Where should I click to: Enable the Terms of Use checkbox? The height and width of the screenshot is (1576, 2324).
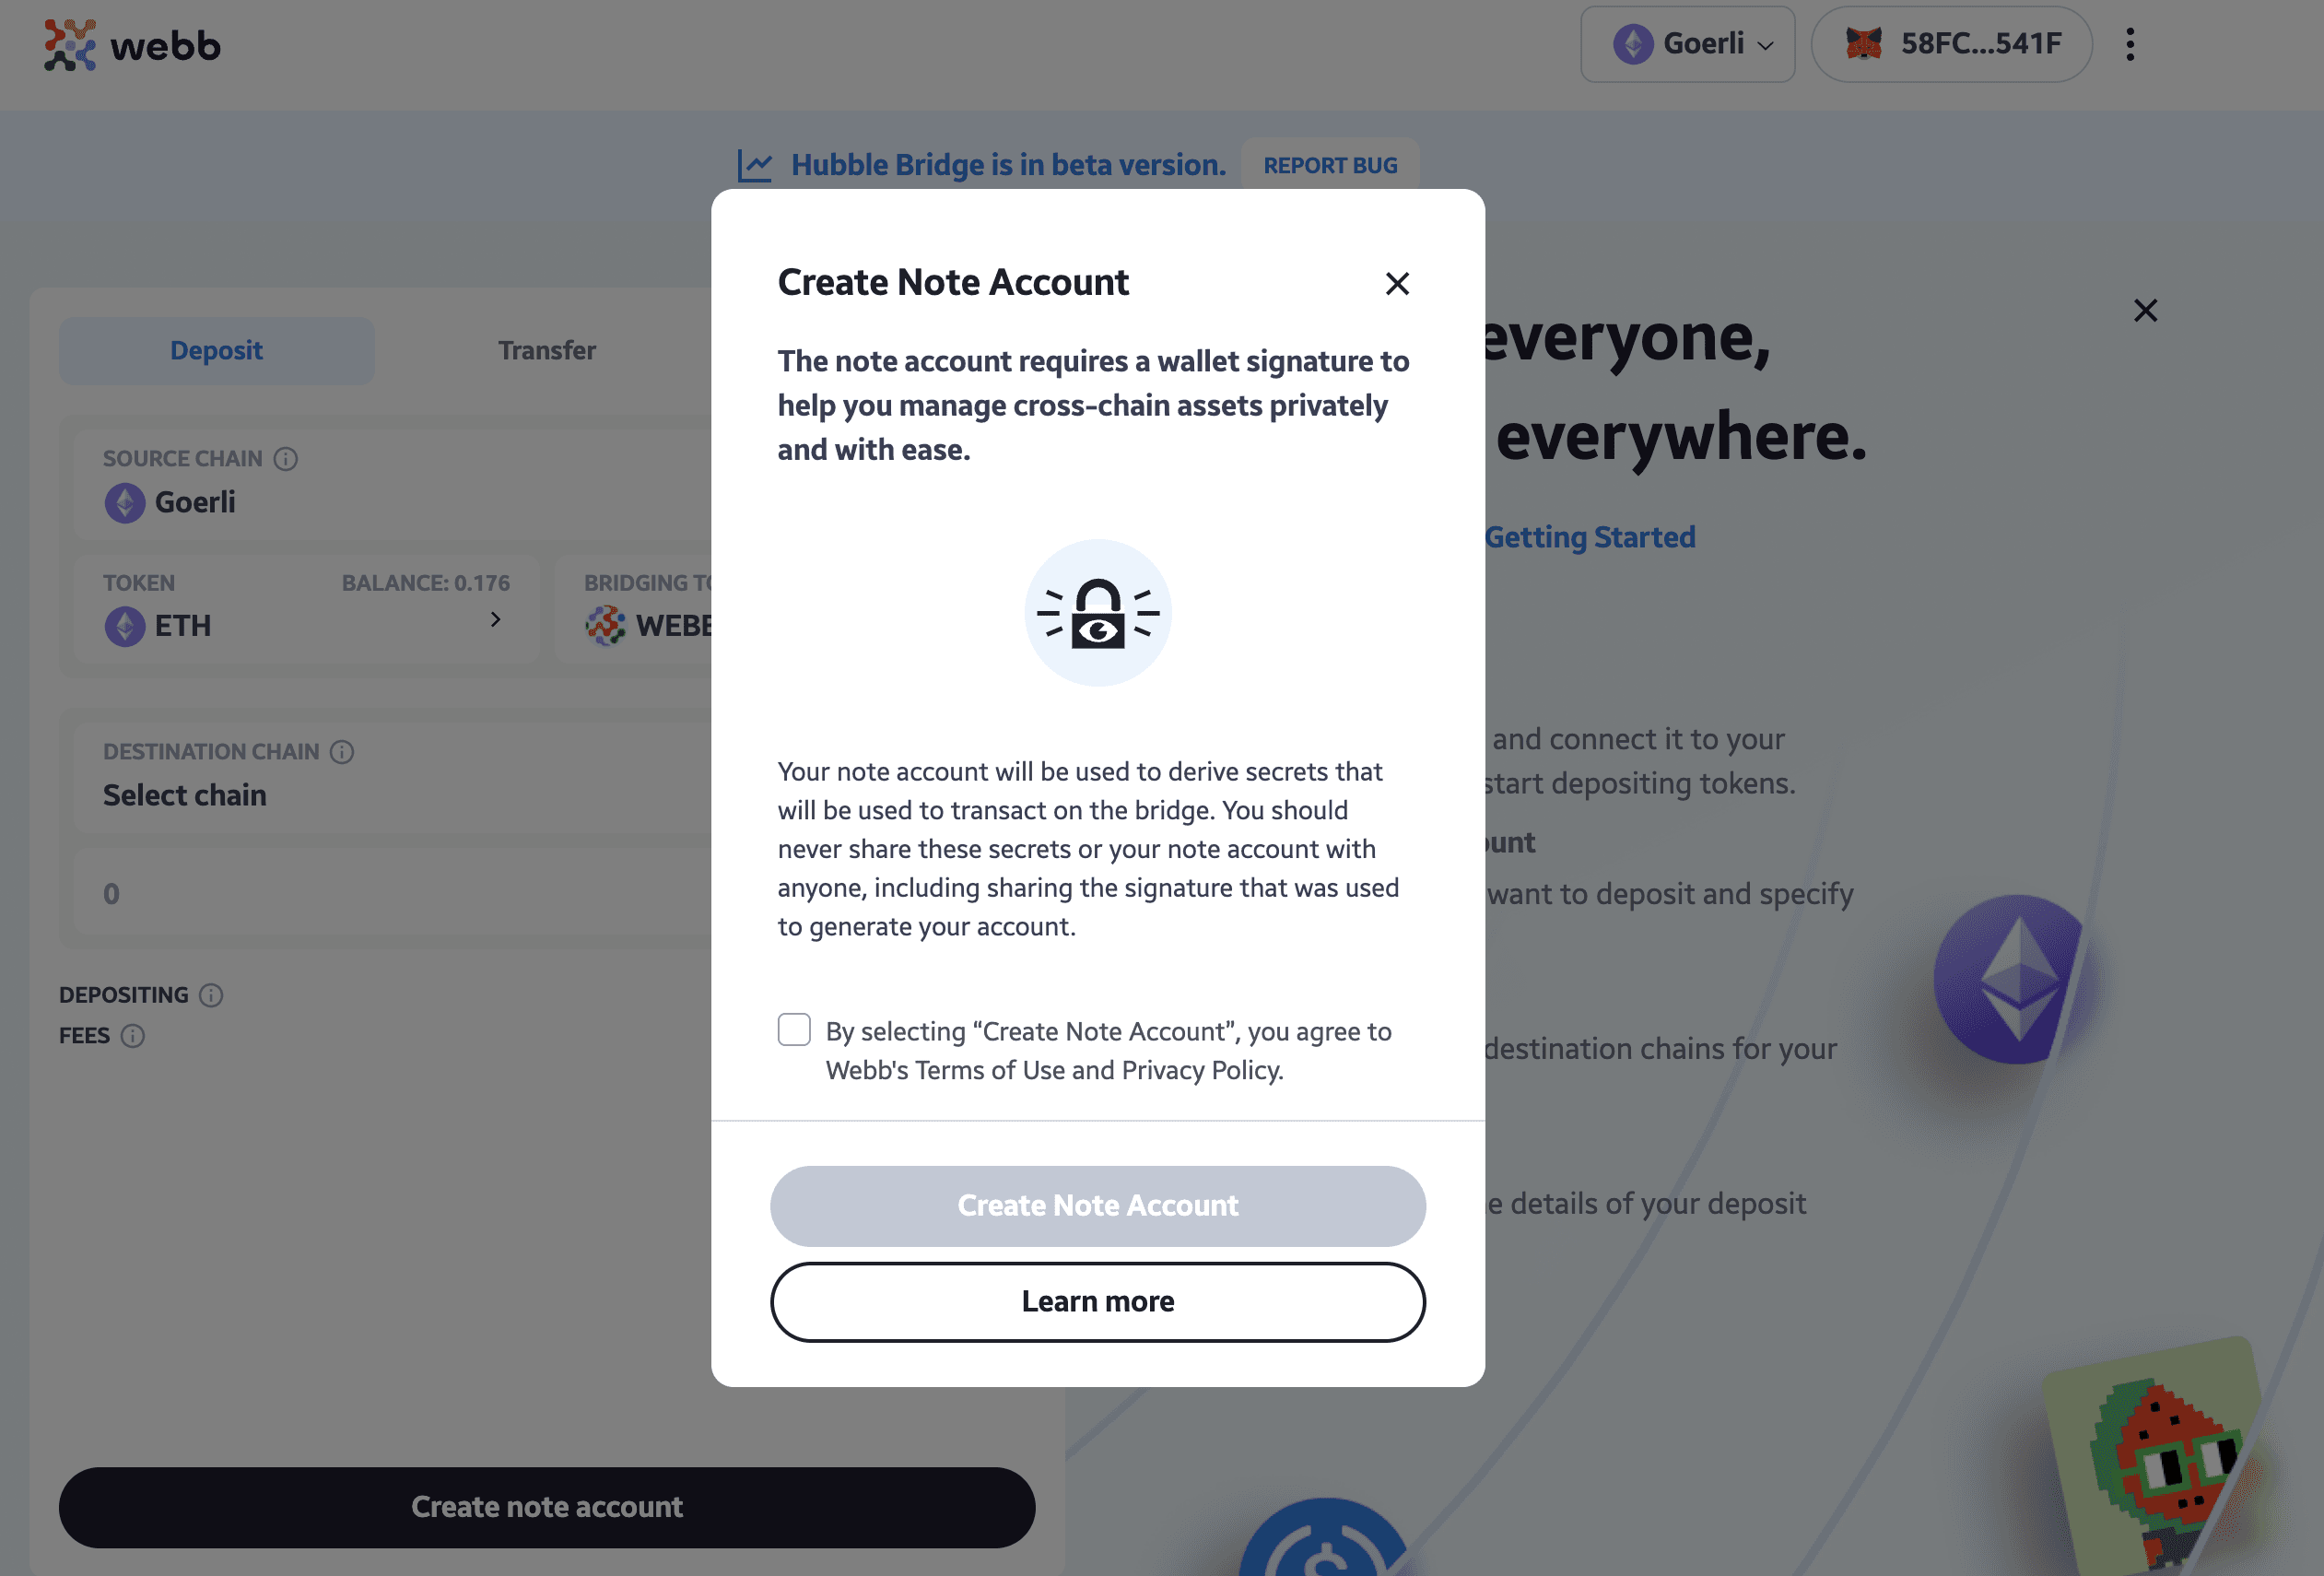coord(792,1030)
